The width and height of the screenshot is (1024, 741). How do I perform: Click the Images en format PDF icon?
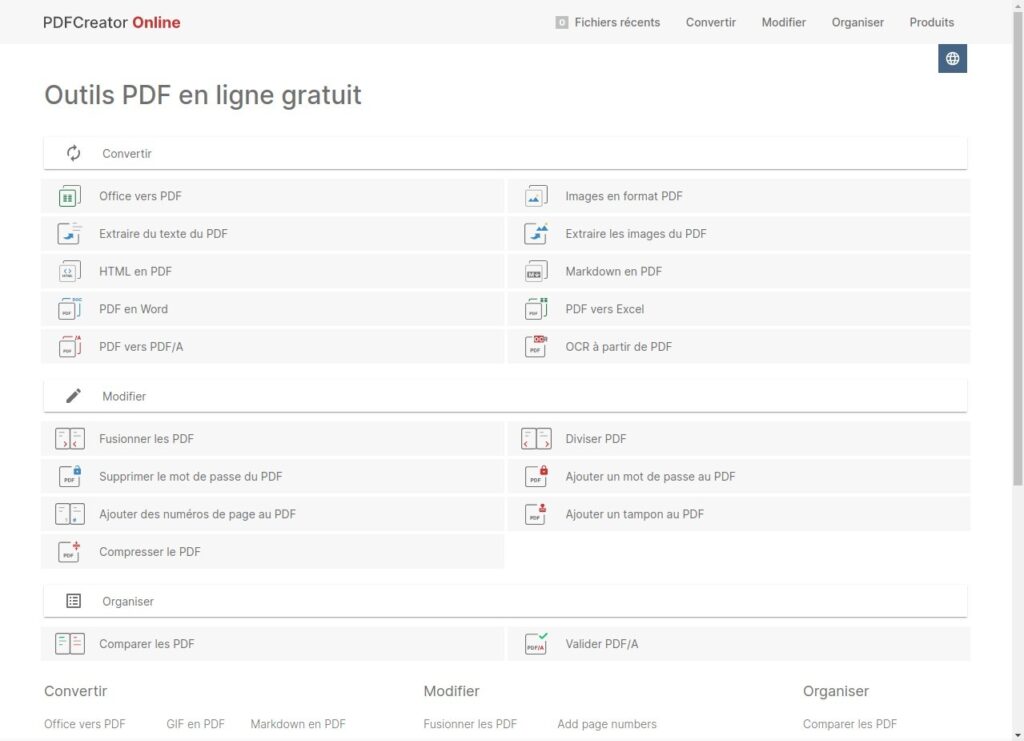click(536, 196)
